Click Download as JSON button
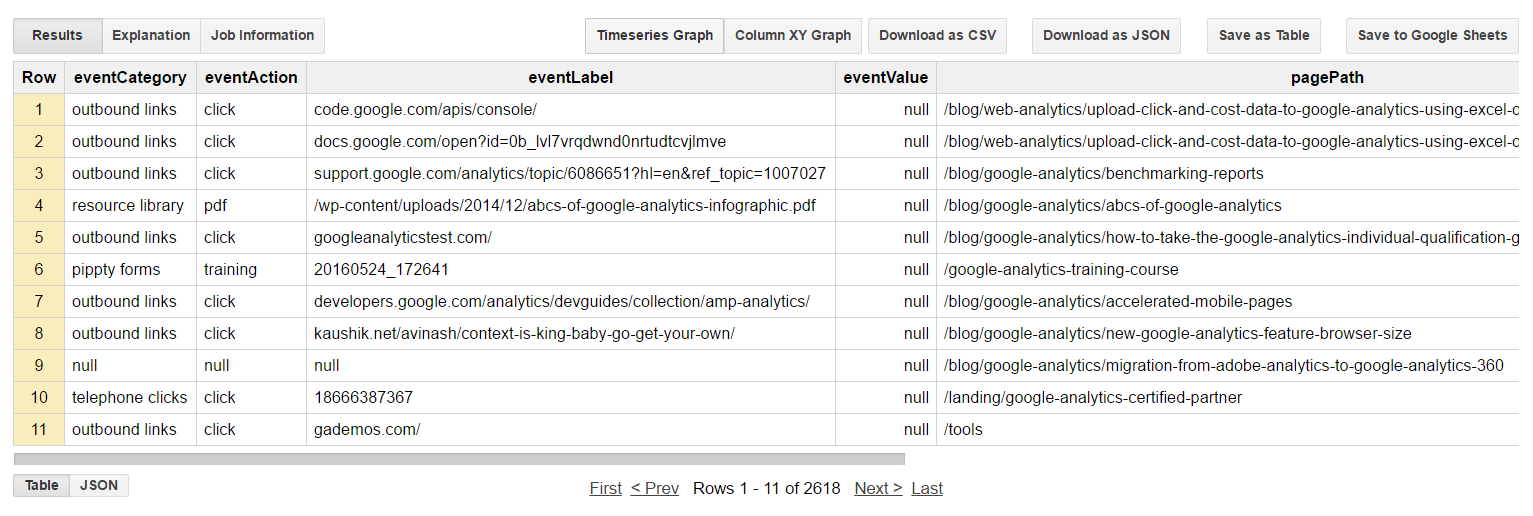This screenshot has width=1533, height=516. pyautogui.click(x=1106, y=36)
